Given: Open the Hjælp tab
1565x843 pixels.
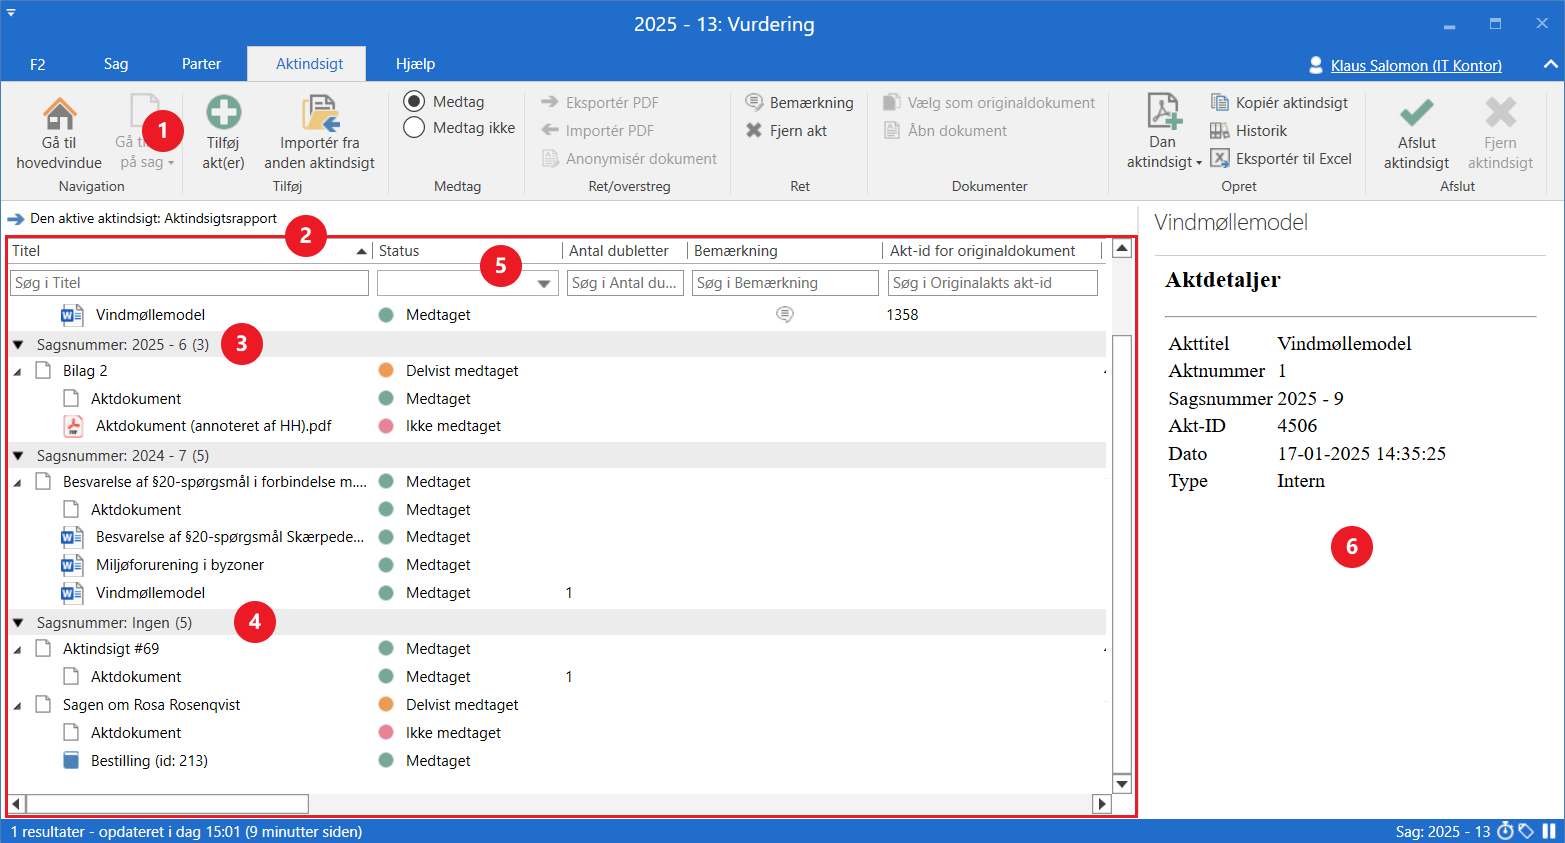Looking at the screenshot, I should pyautogui.click(x=415, y=64).
